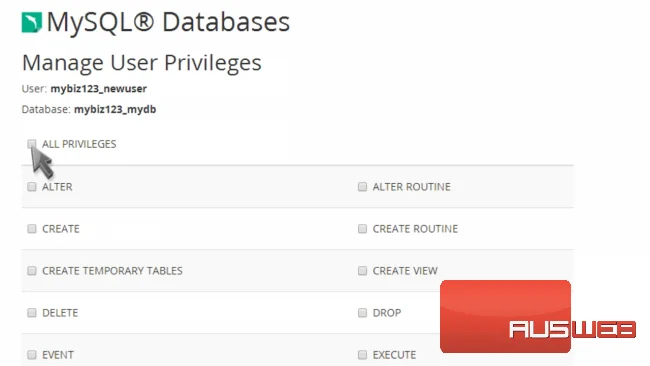This screenshot has height=366, width=650.
Task: Click the ALTER ROUTINE label text
Action: point(412,187)
